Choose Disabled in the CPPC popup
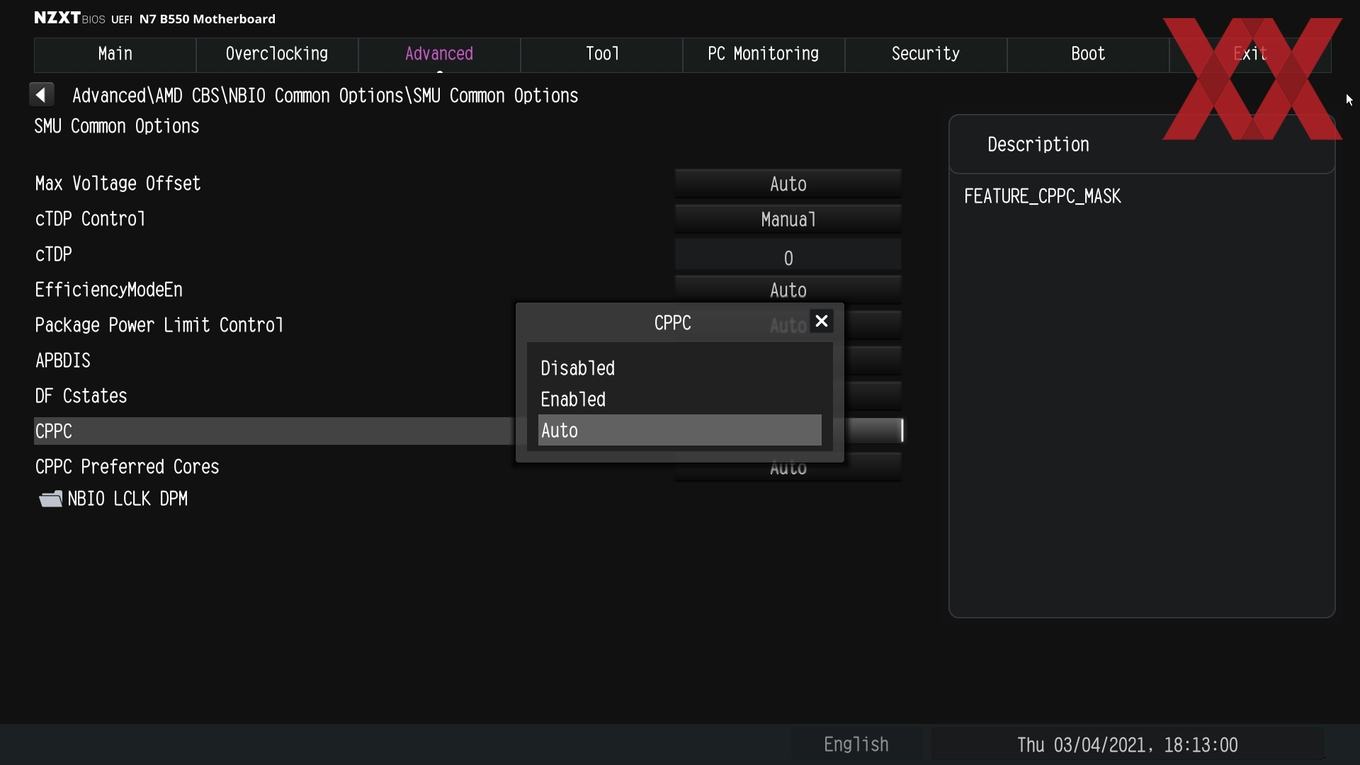This screenshot has height=765, width=1360. (680, 368)
